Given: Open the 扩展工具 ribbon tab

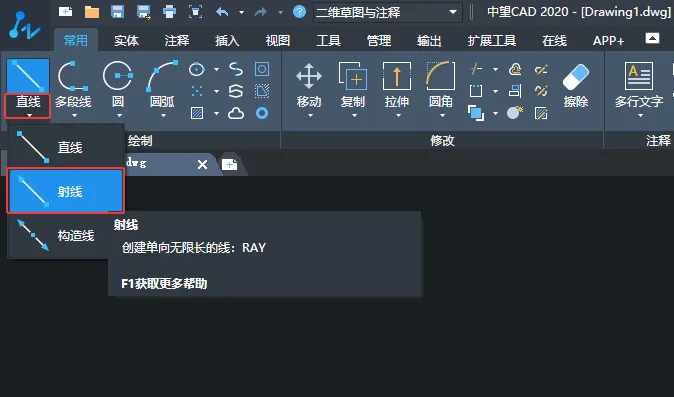Looking at the screenshot, I should coord(492,40).
